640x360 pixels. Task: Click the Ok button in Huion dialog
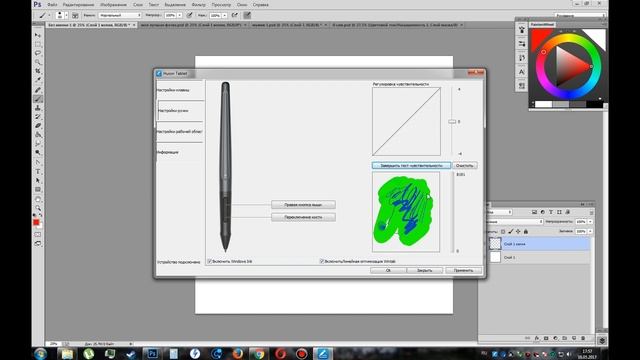pyautogui.click(x=388, y=270)
